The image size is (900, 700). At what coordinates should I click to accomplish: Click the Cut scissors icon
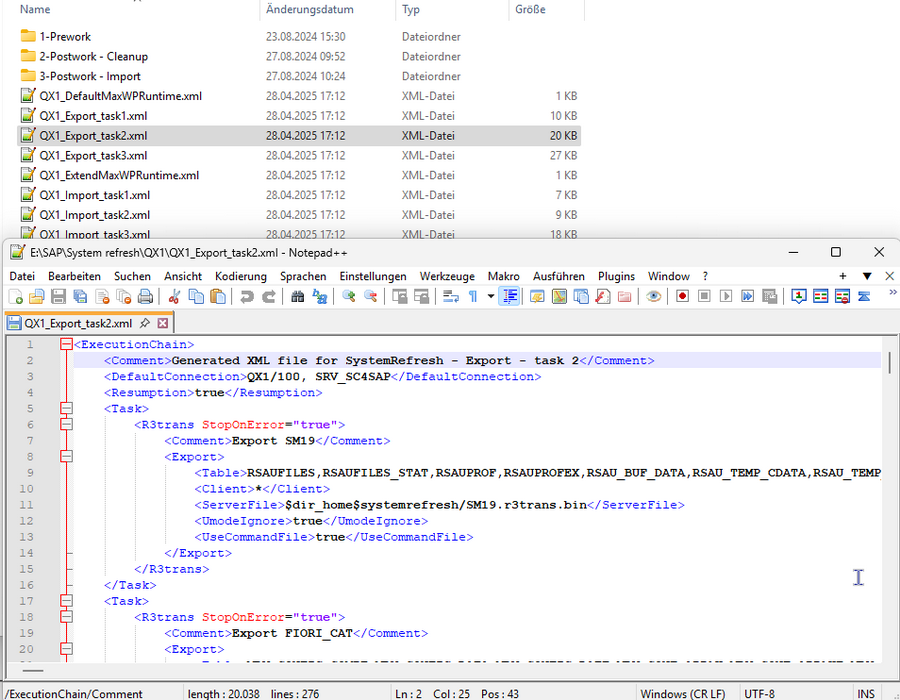(x=174, y=297)
